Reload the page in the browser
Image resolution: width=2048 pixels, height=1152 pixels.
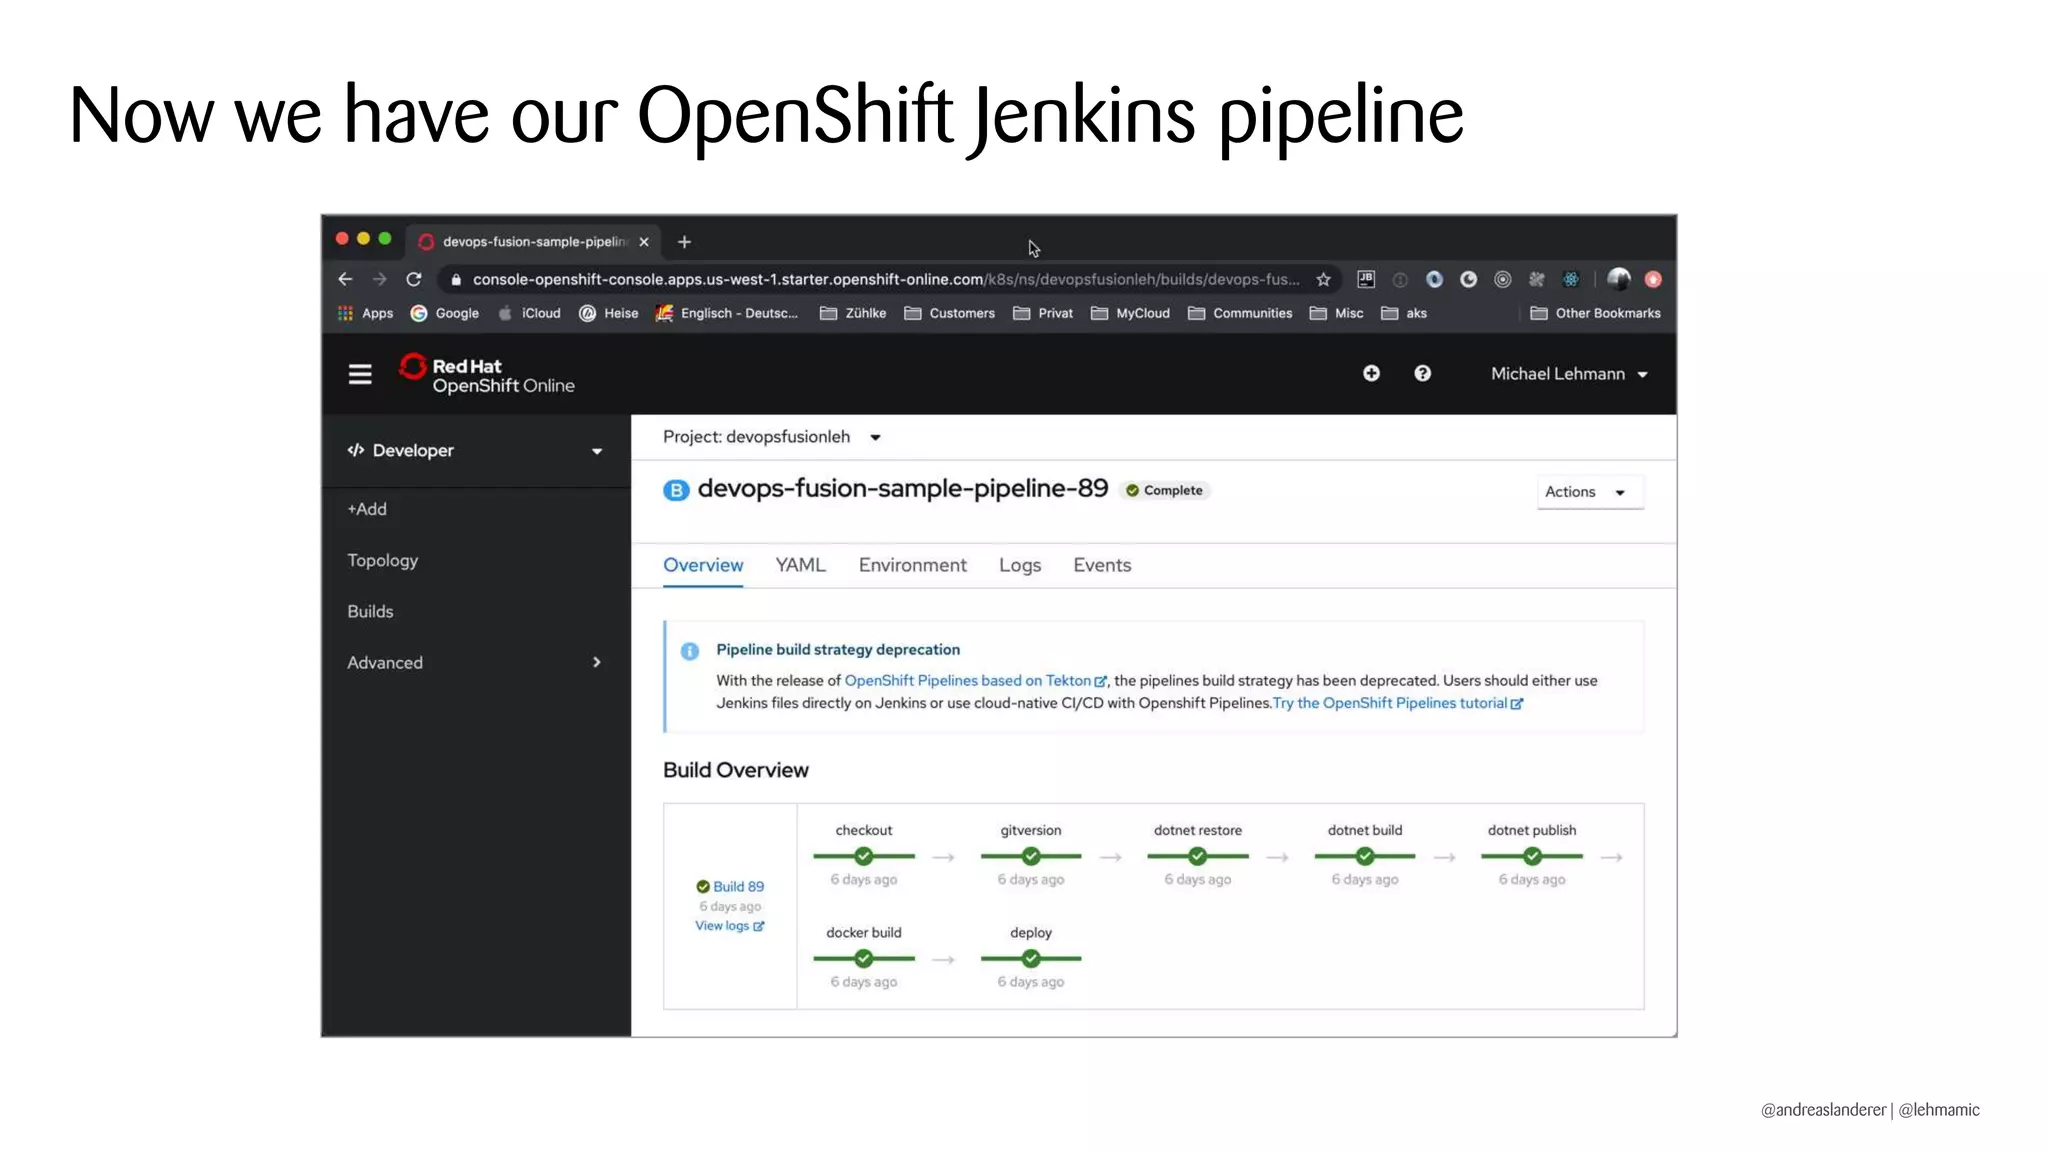click(x=413, y=280)
